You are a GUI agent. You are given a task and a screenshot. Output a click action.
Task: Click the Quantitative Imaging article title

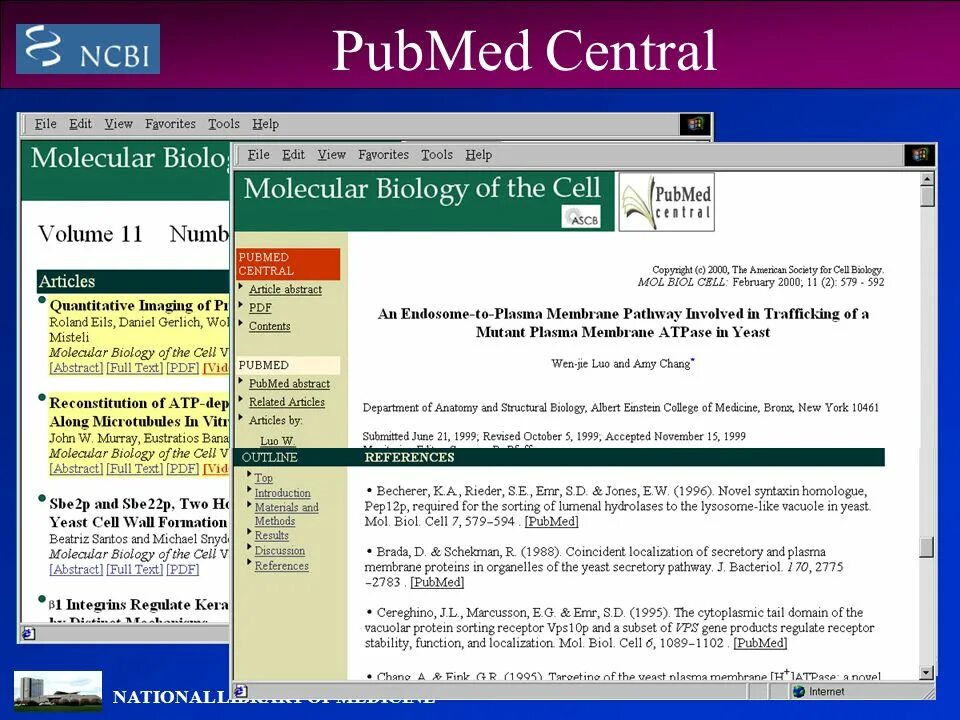point(139,305)
